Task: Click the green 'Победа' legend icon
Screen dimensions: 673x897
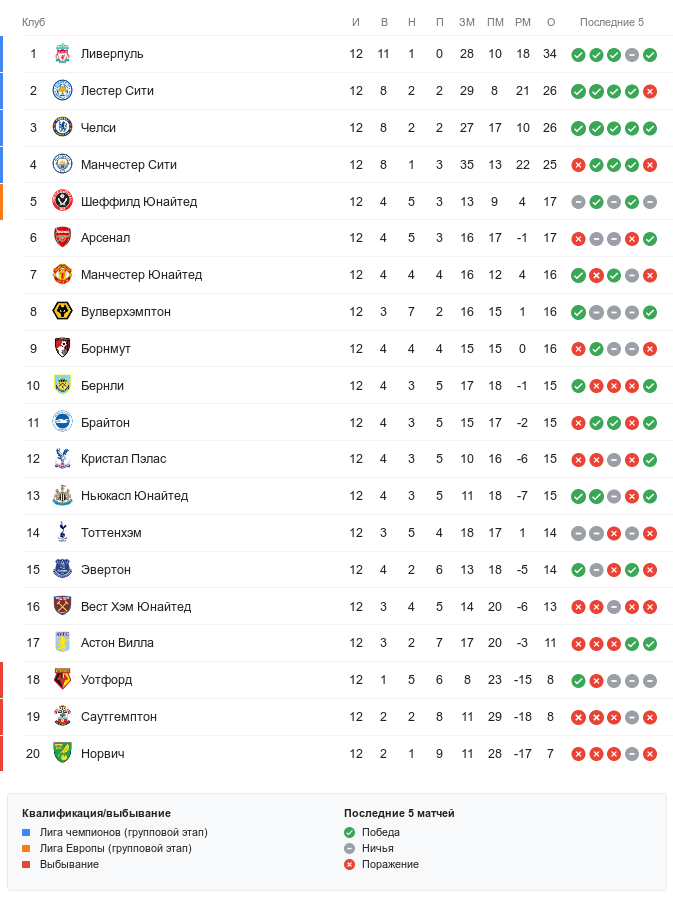Action: pos(349,832)
